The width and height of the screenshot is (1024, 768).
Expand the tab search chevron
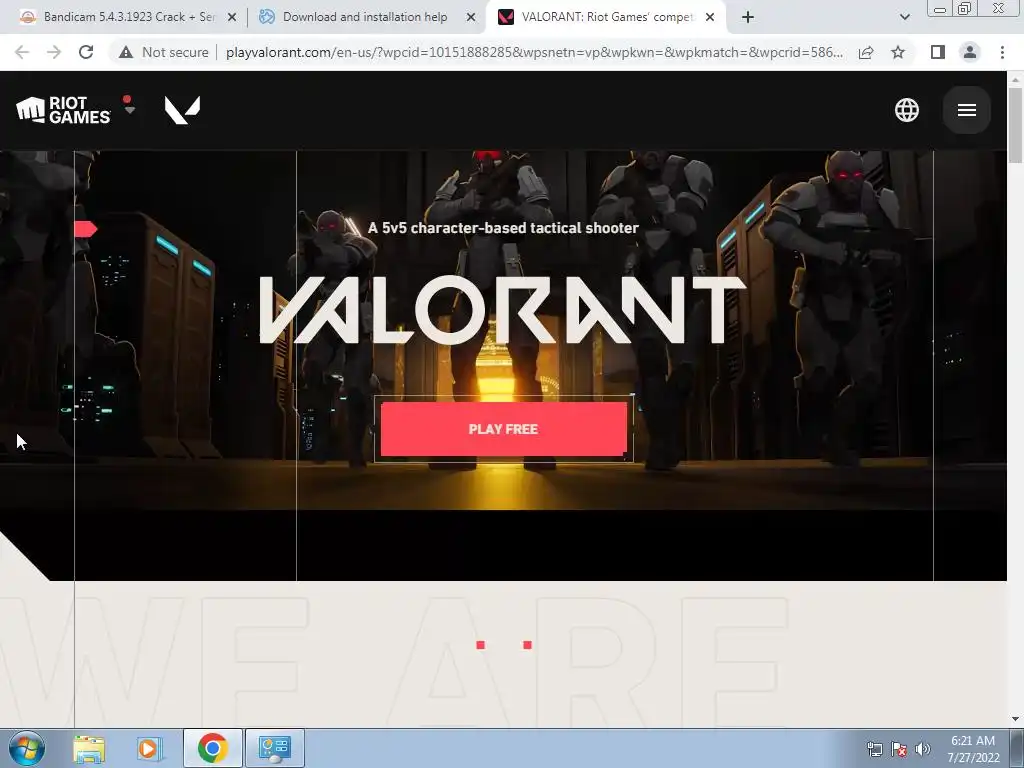[904, 17]
